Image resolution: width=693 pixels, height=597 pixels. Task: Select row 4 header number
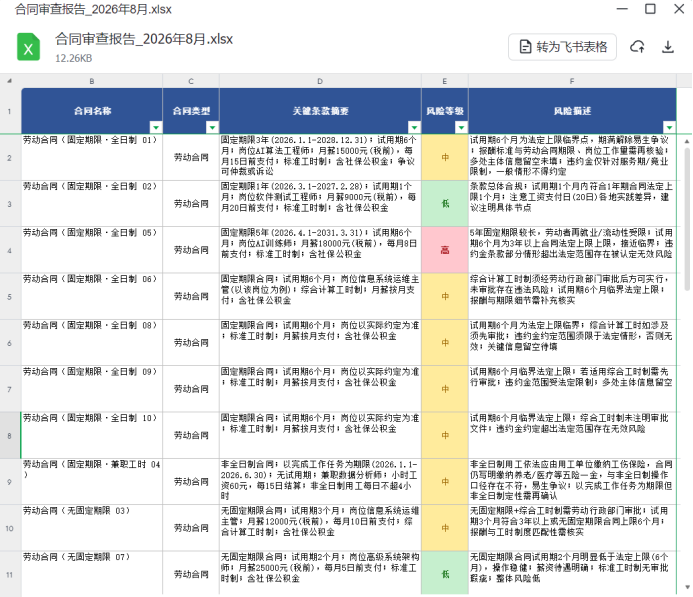9,251
